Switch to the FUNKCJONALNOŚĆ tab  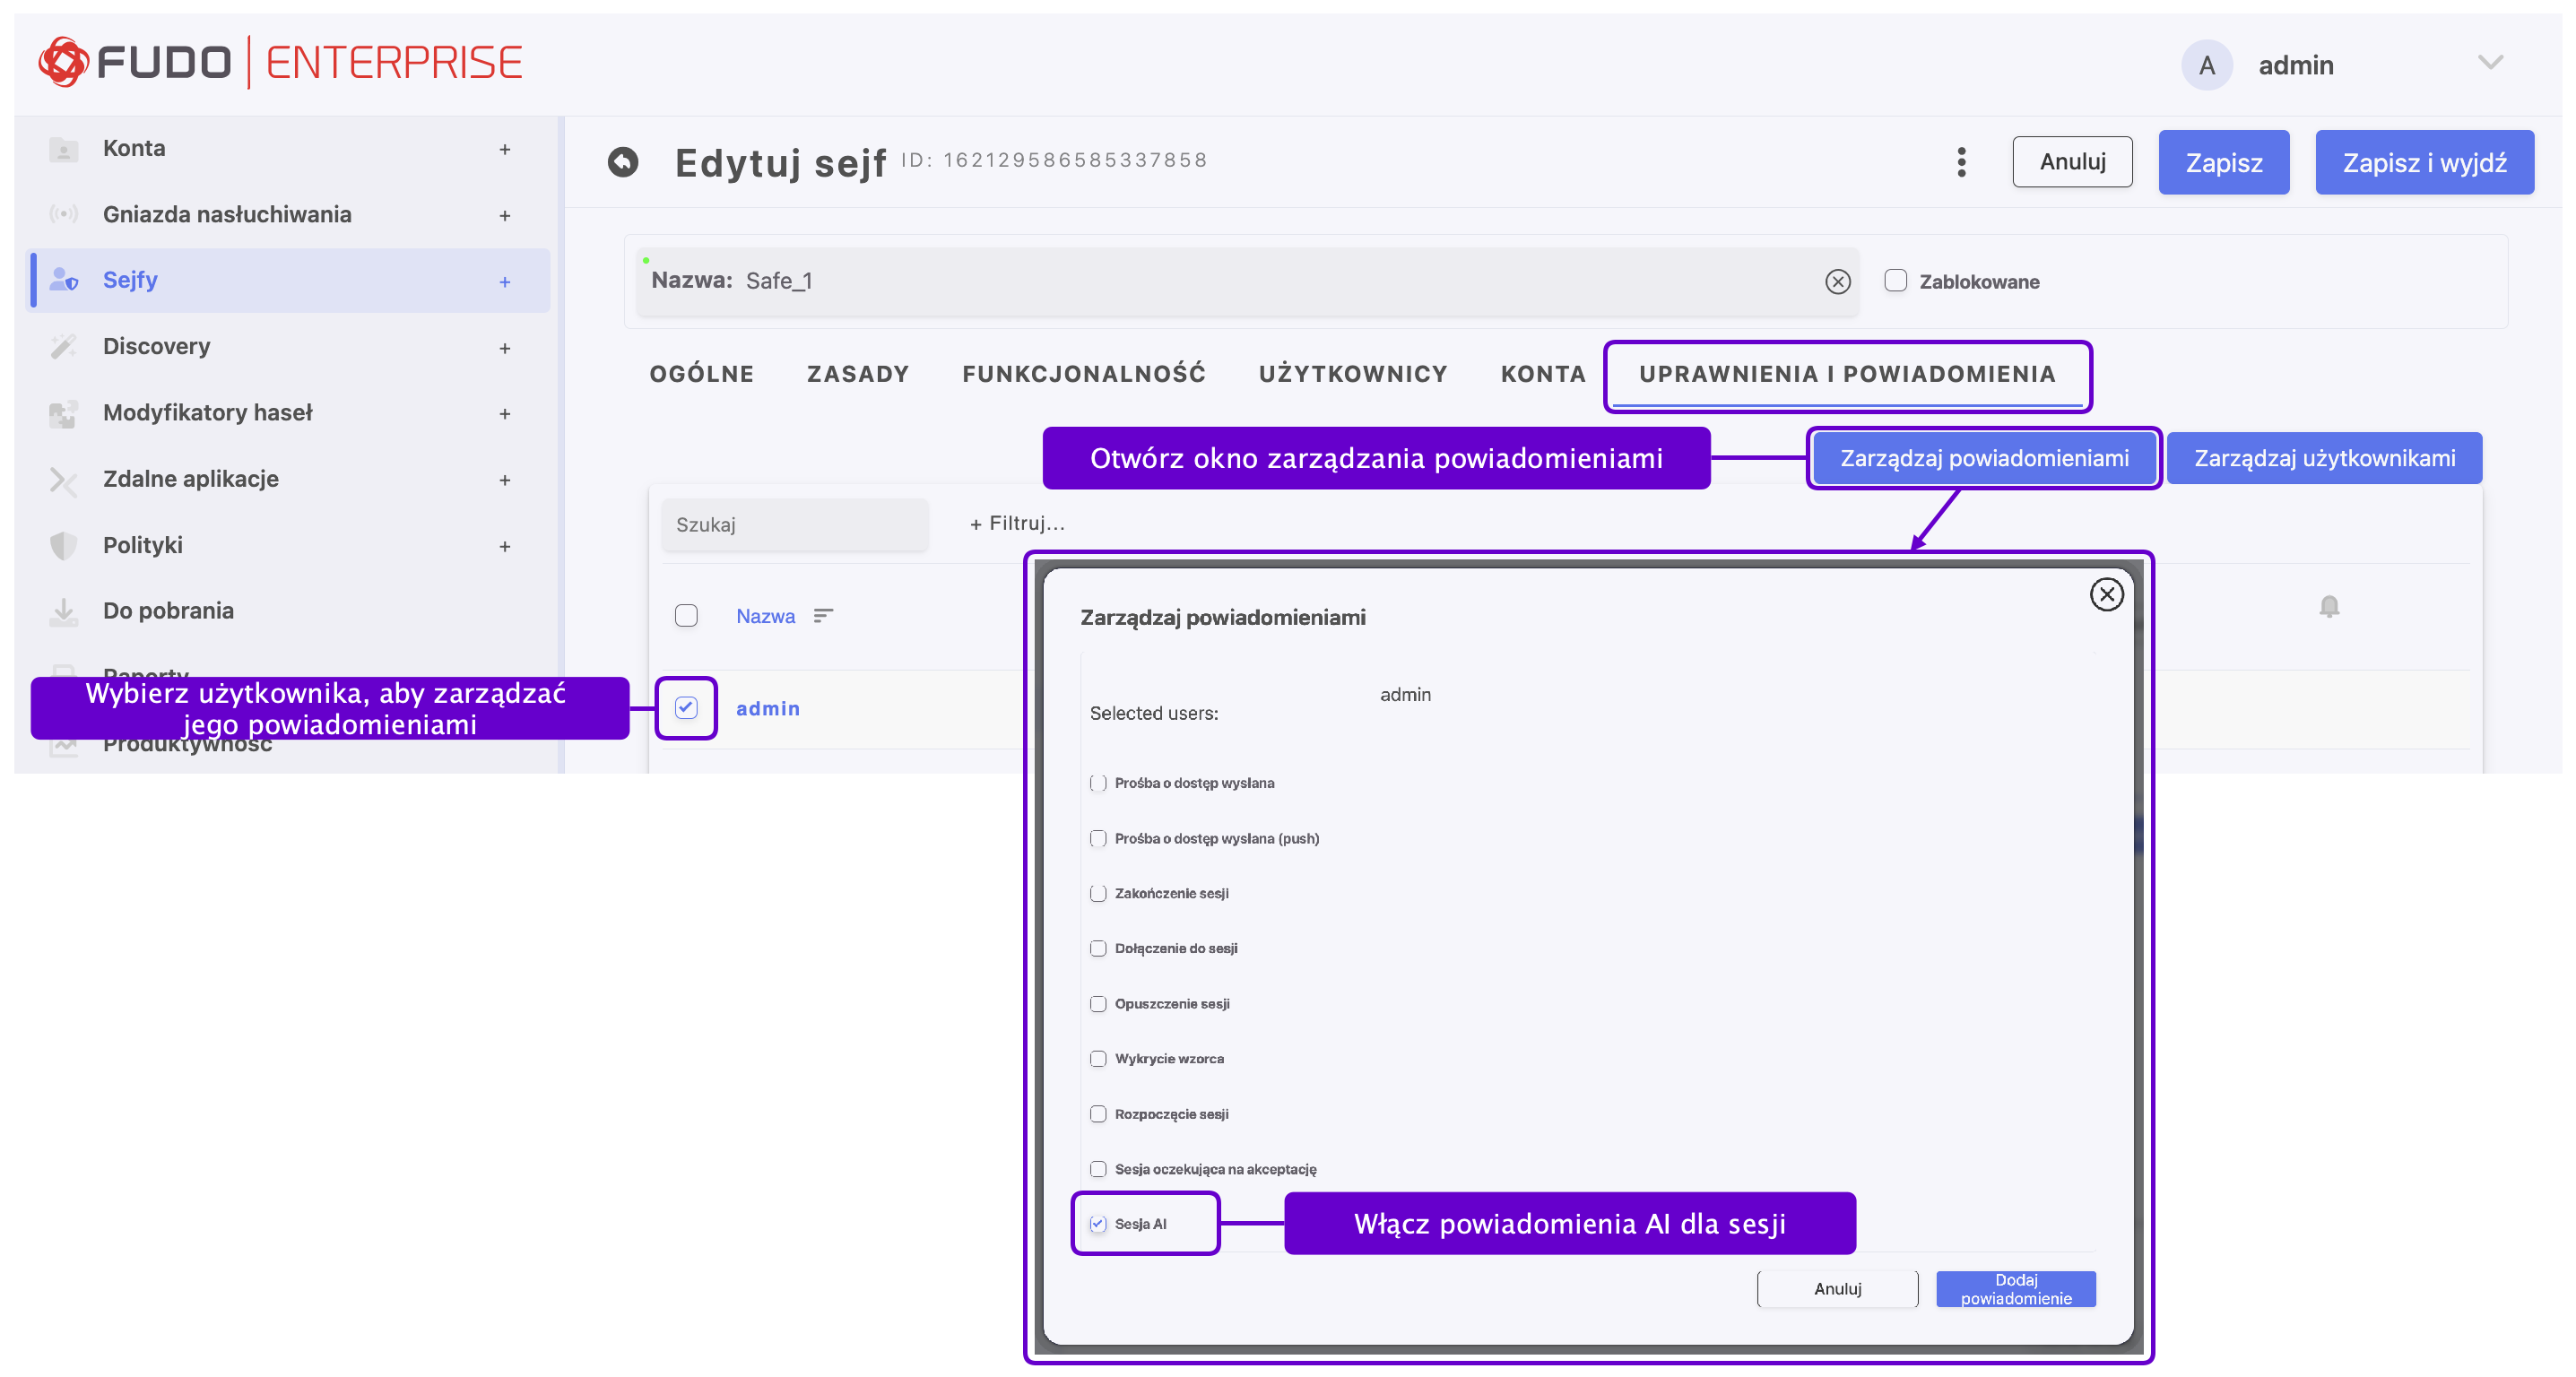point(1083,374)
